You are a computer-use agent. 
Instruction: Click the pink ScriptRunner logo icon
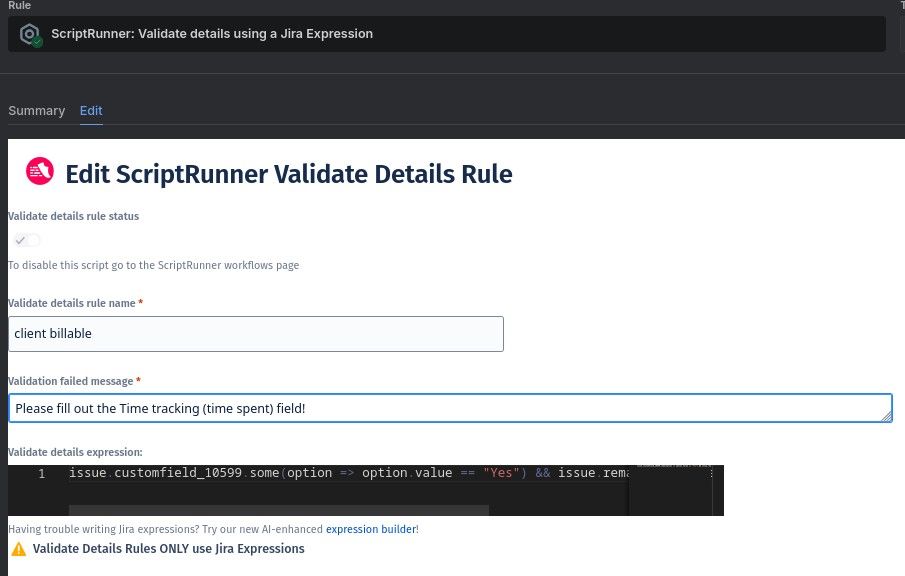coord(40,171)
